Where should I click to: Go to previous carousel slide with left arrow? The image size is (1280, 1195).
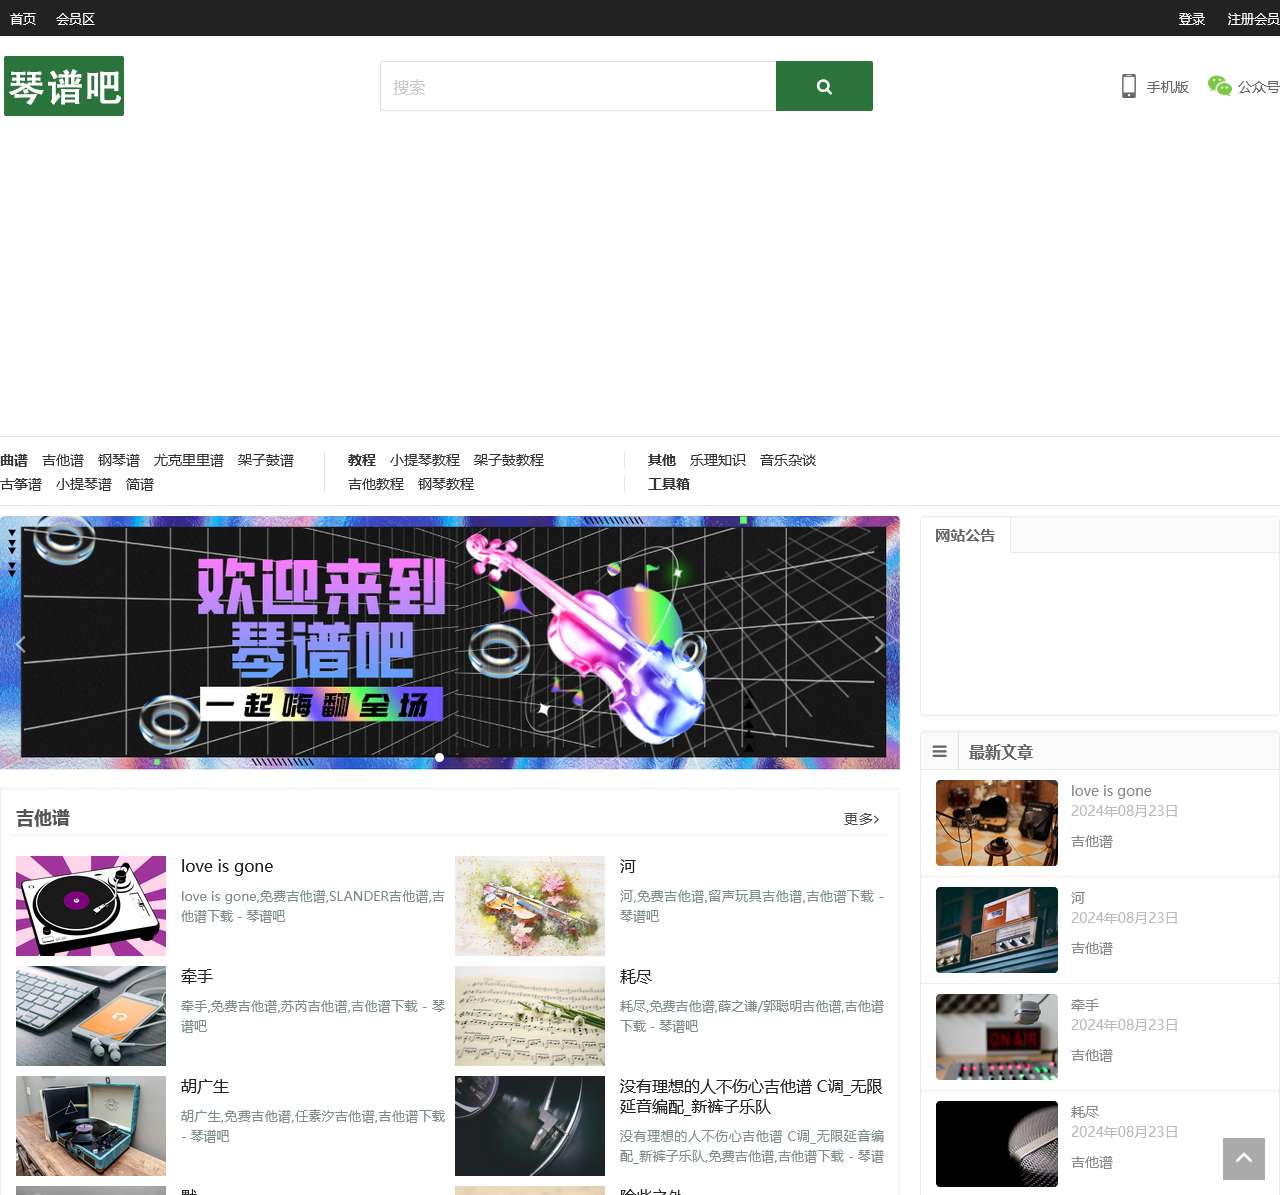[x=21, y=644]
